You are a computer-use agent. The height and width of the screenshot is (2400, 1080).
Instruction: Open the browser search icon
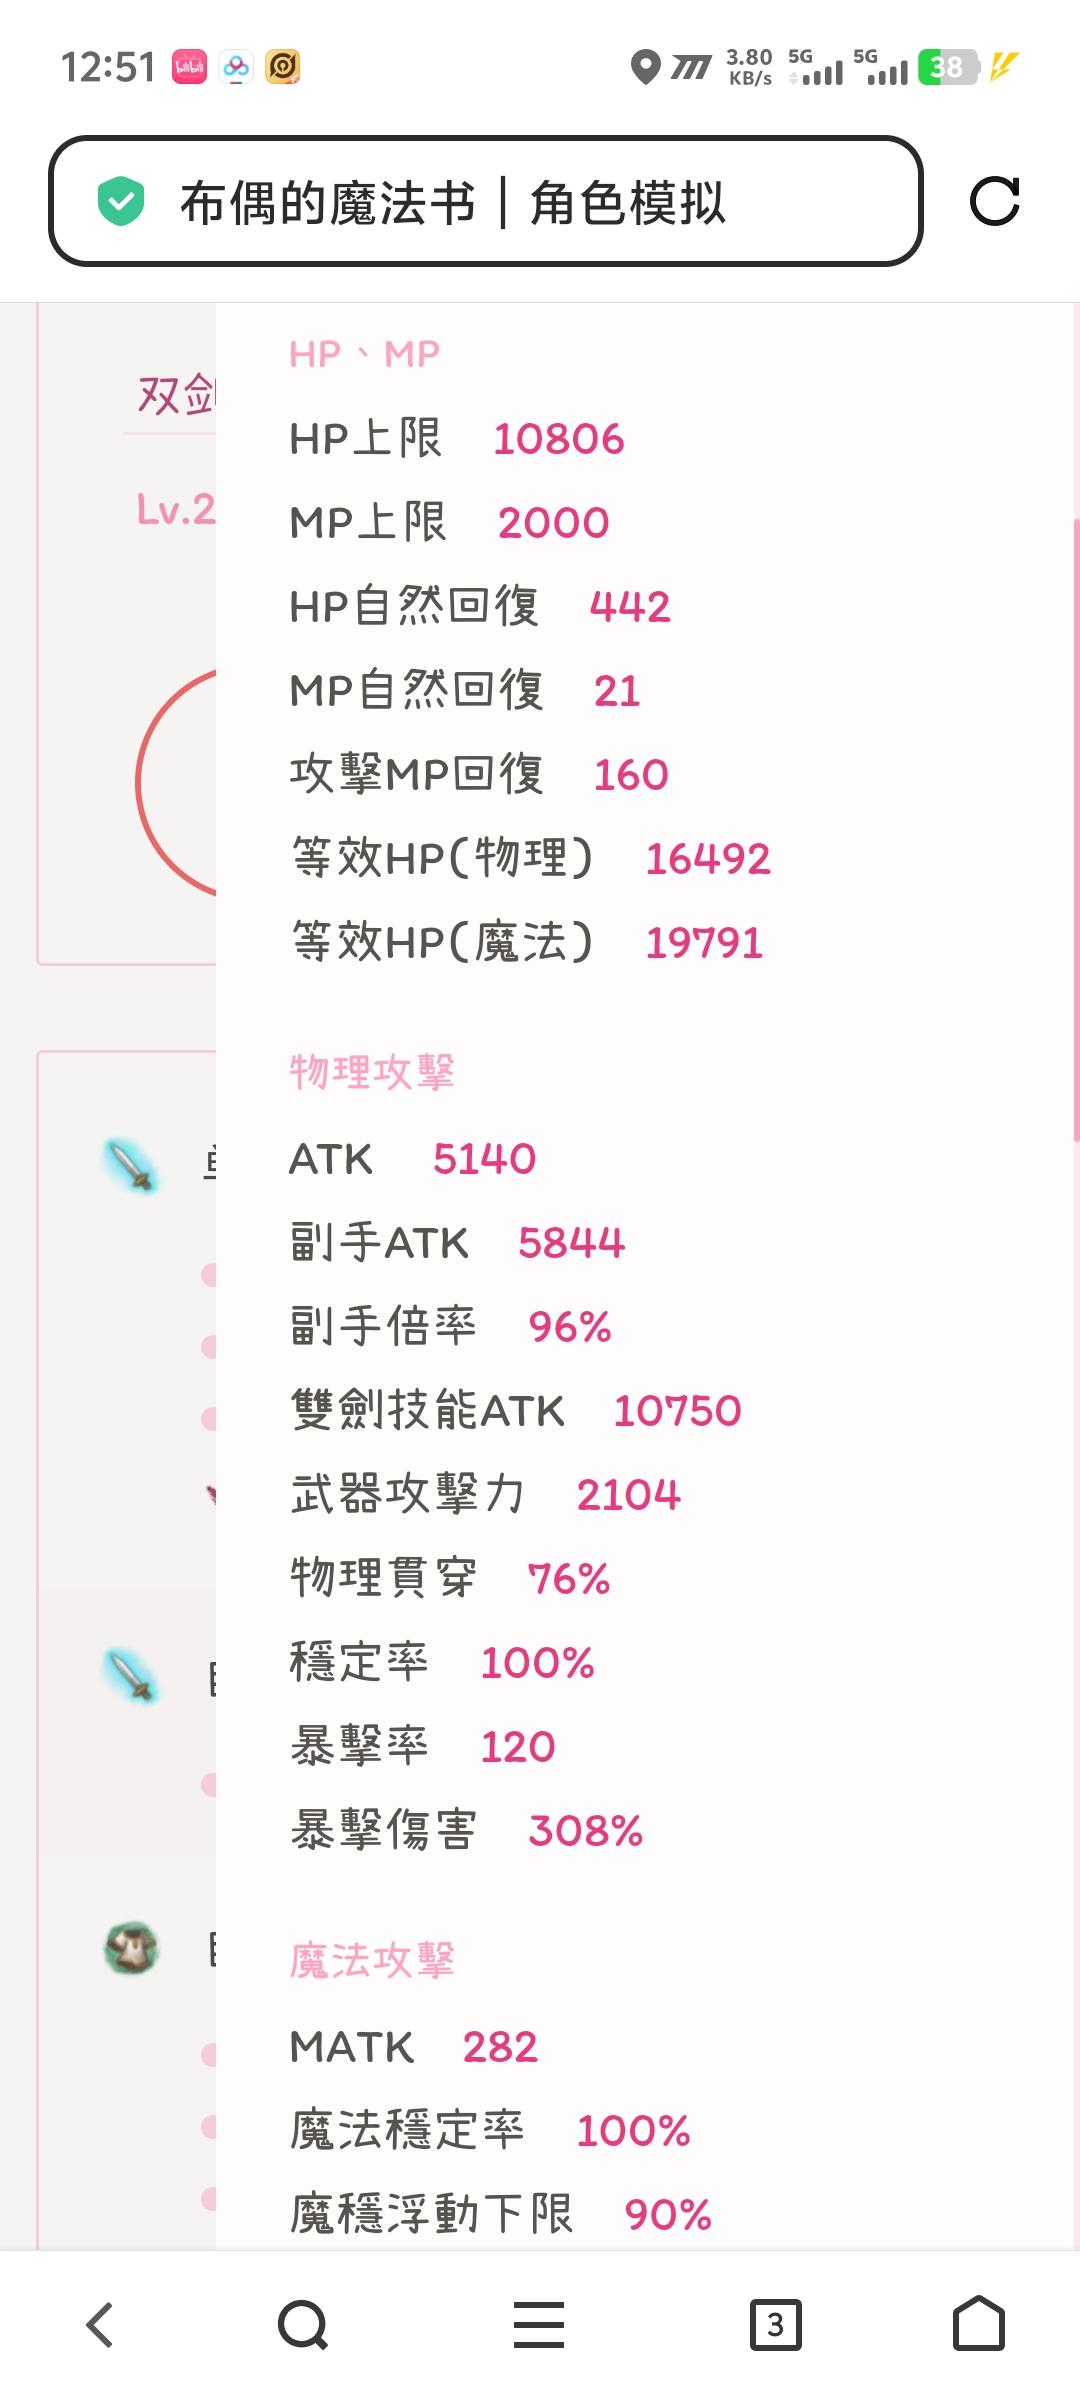point(303,2324)
